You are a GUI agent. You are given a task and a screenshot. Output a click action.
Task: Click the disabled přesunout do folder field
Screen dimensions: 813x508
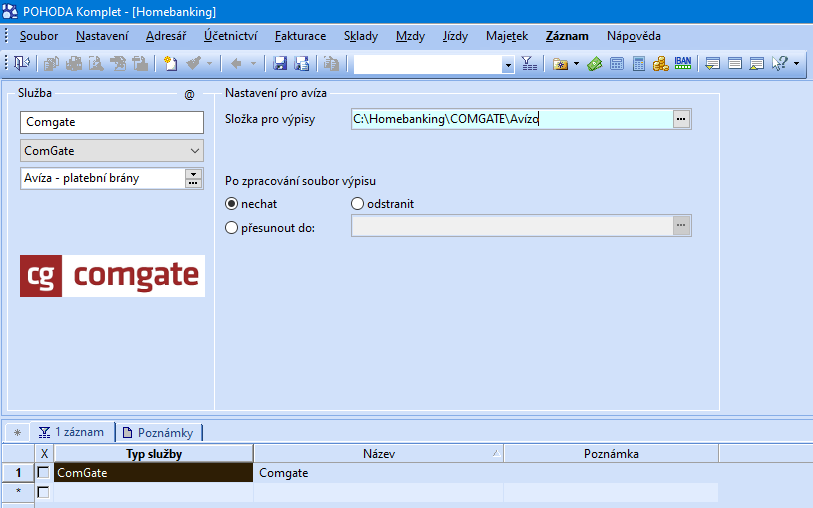[512, 226]
